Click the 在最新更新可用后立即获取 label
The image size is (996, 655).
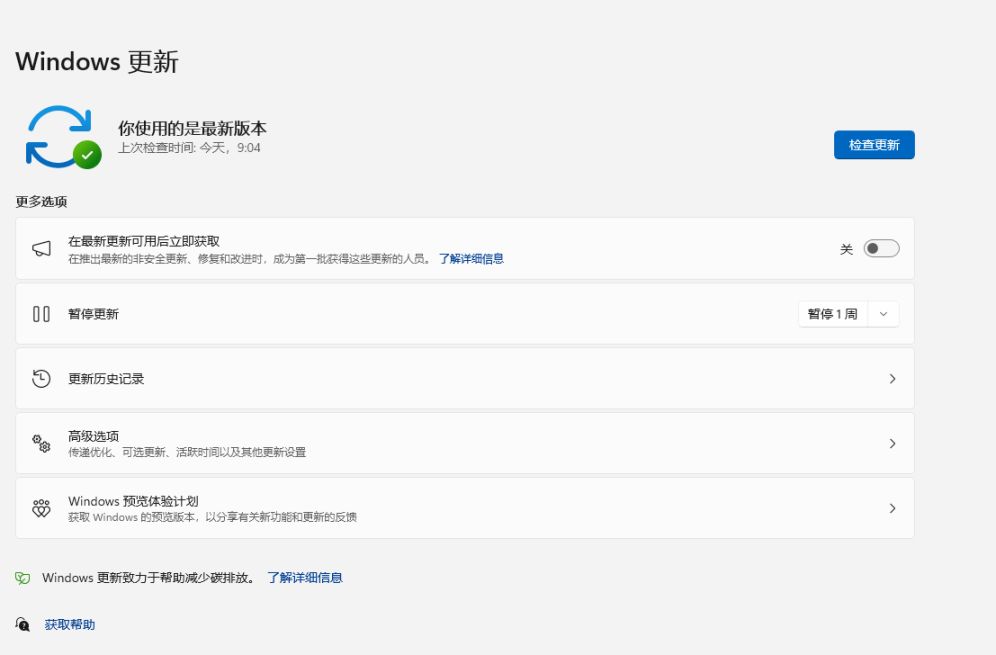tap(144, 241)
